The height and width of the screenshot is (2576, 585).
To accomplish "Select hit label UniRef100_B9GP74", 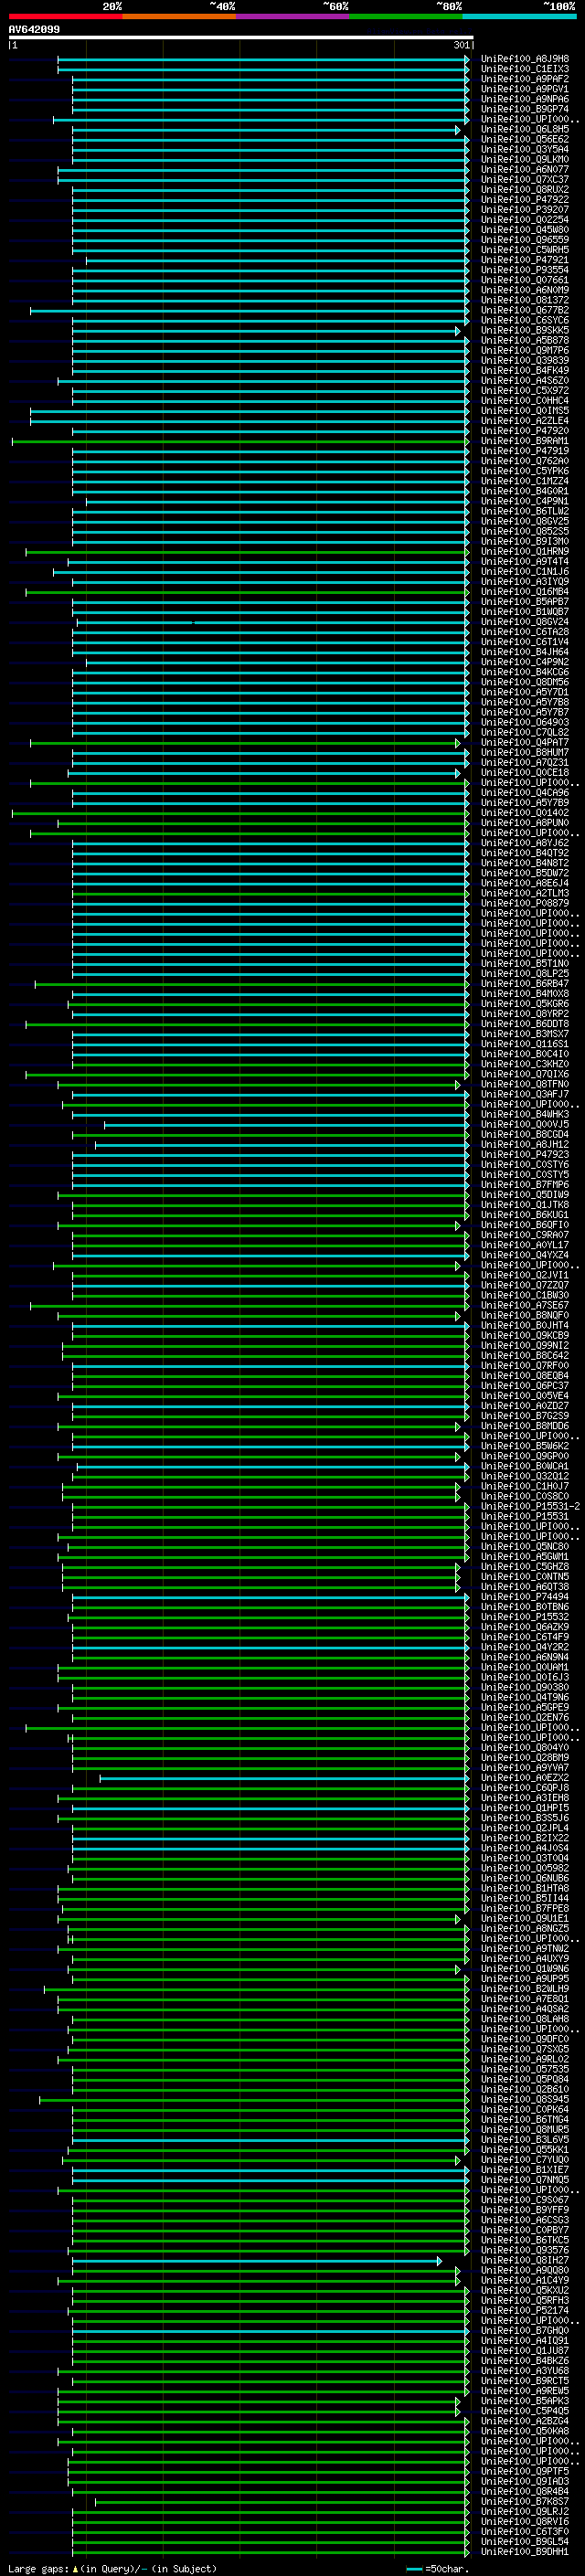I will click(525, 109).
